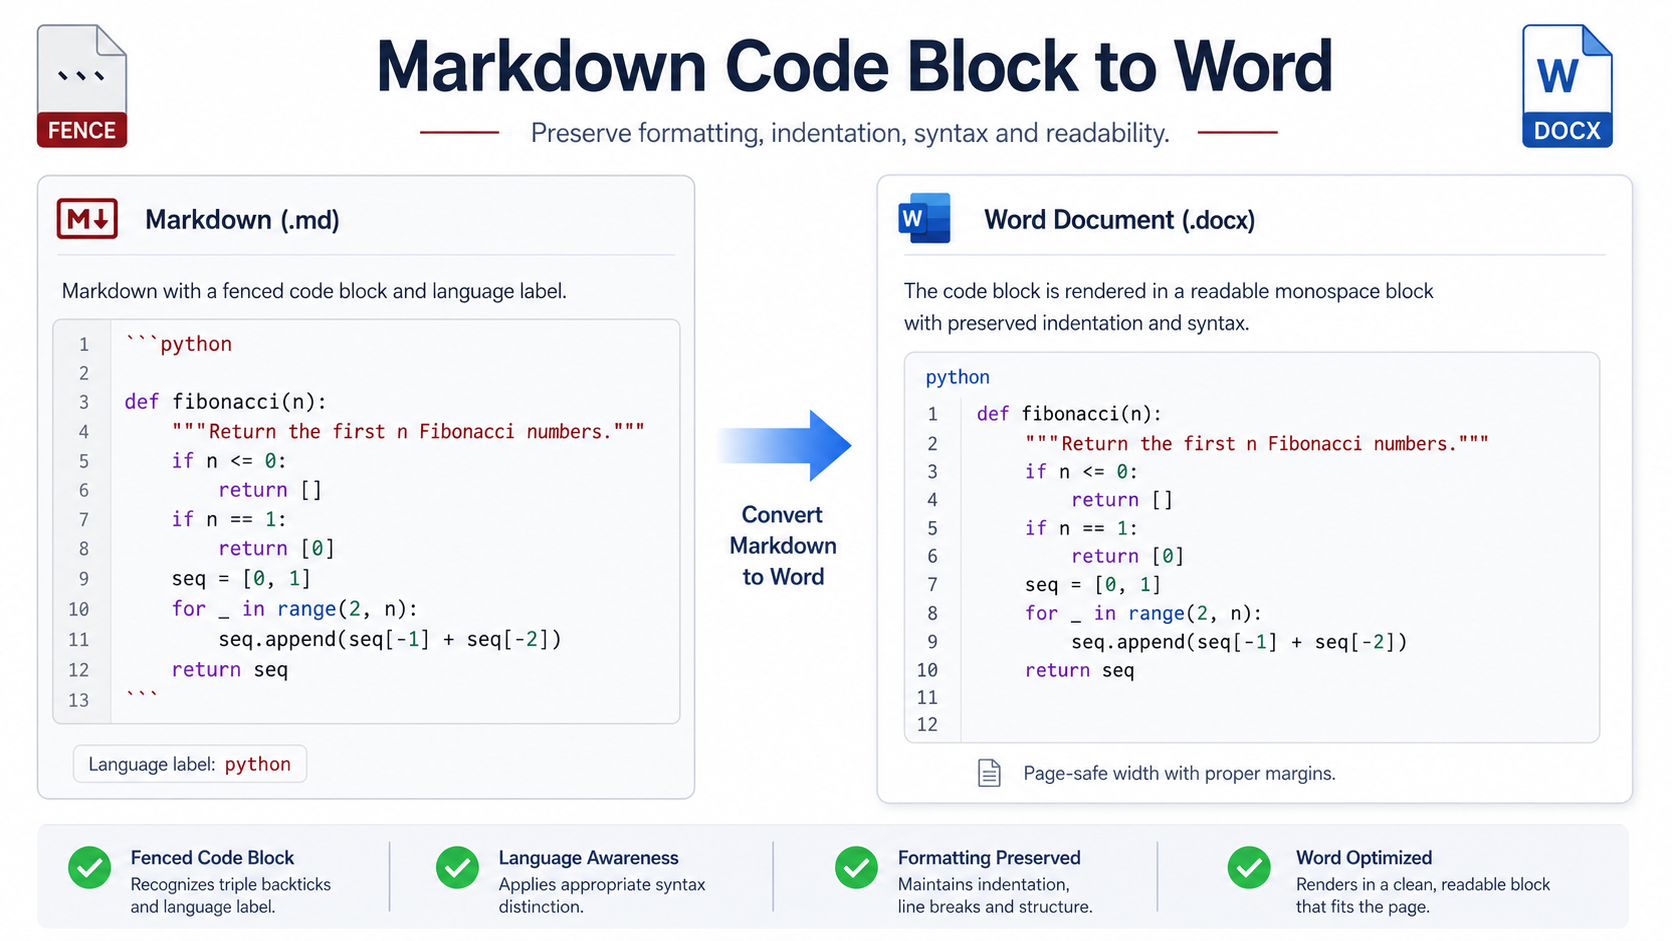
Task: Click 'def fibonacci(n):' in the Word panel
Action: pos(1069,414)
